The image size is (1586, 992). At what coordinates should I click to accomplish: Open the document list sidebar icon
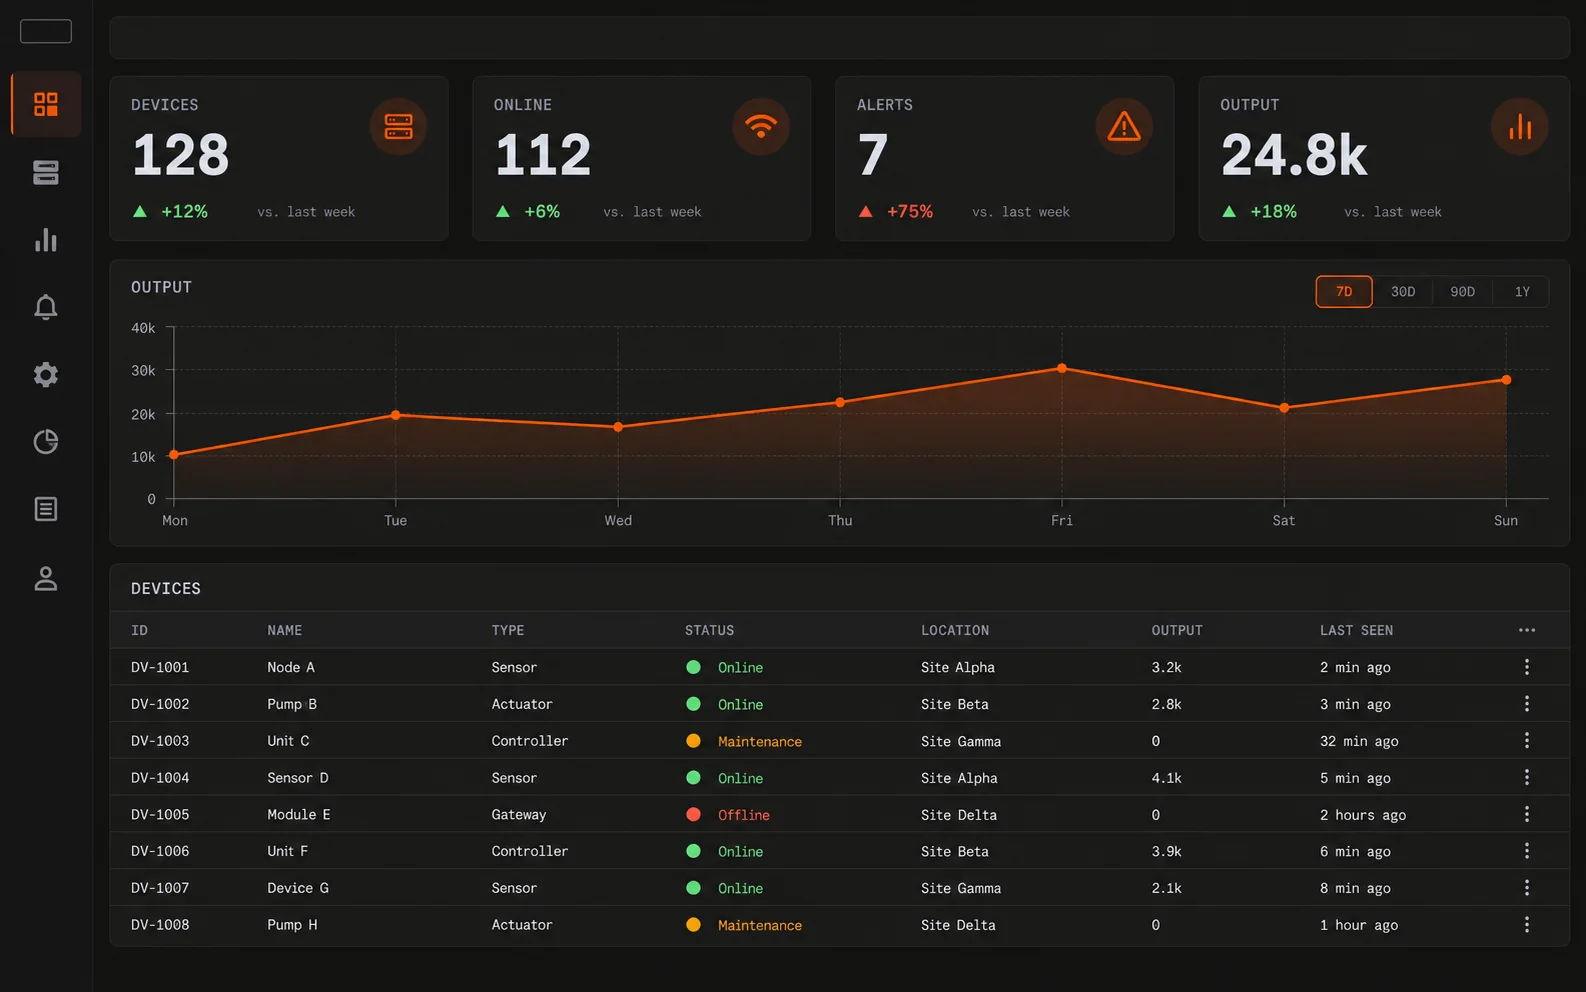point(46,509)
